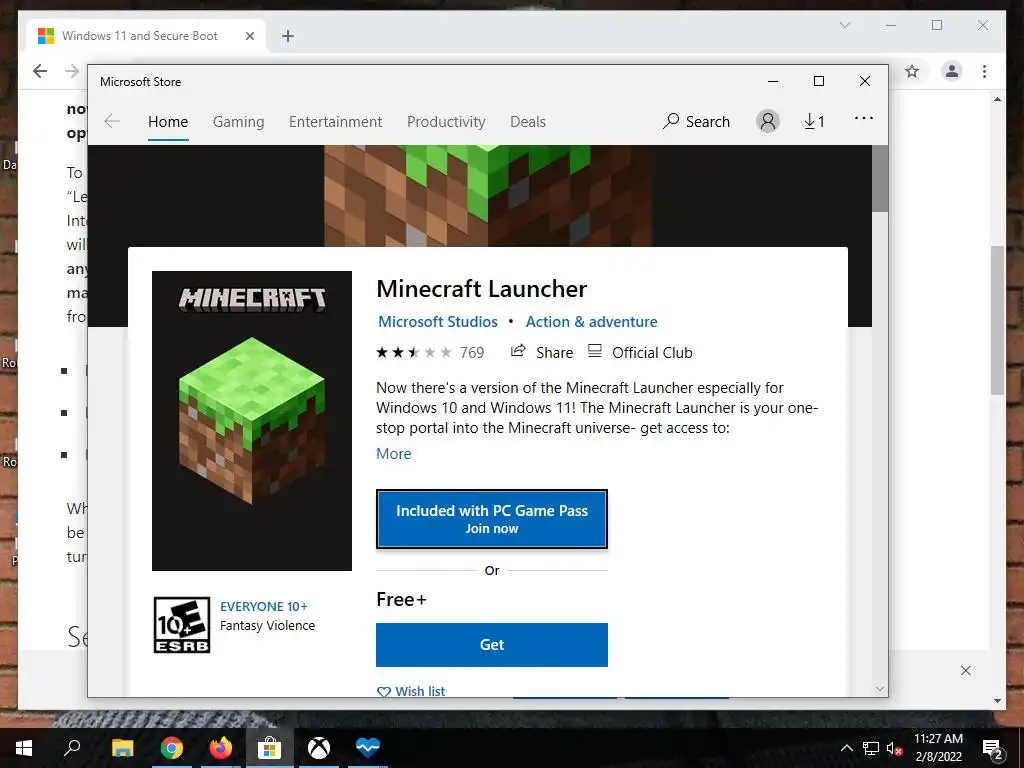The image size is (1024, 768).
Task: Open the Deals tab
Action: tap(528, 121)
